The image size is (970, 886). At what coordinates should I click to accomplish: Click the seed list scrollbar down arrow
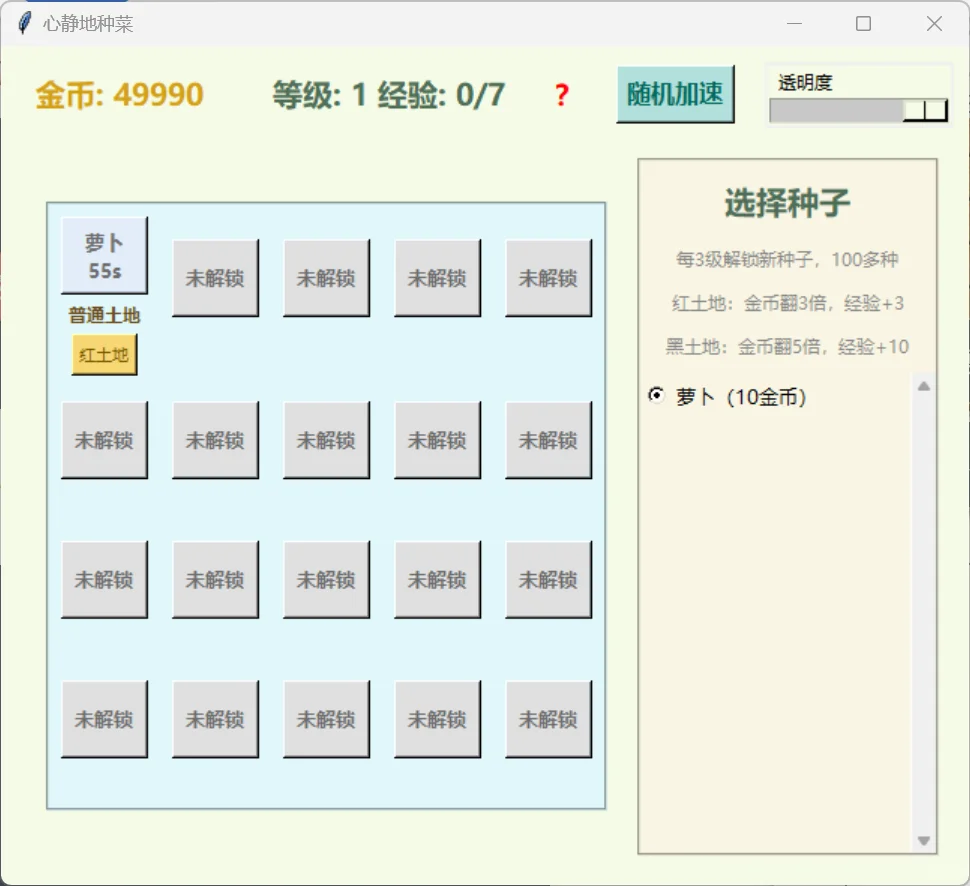[x=923, y=841]
